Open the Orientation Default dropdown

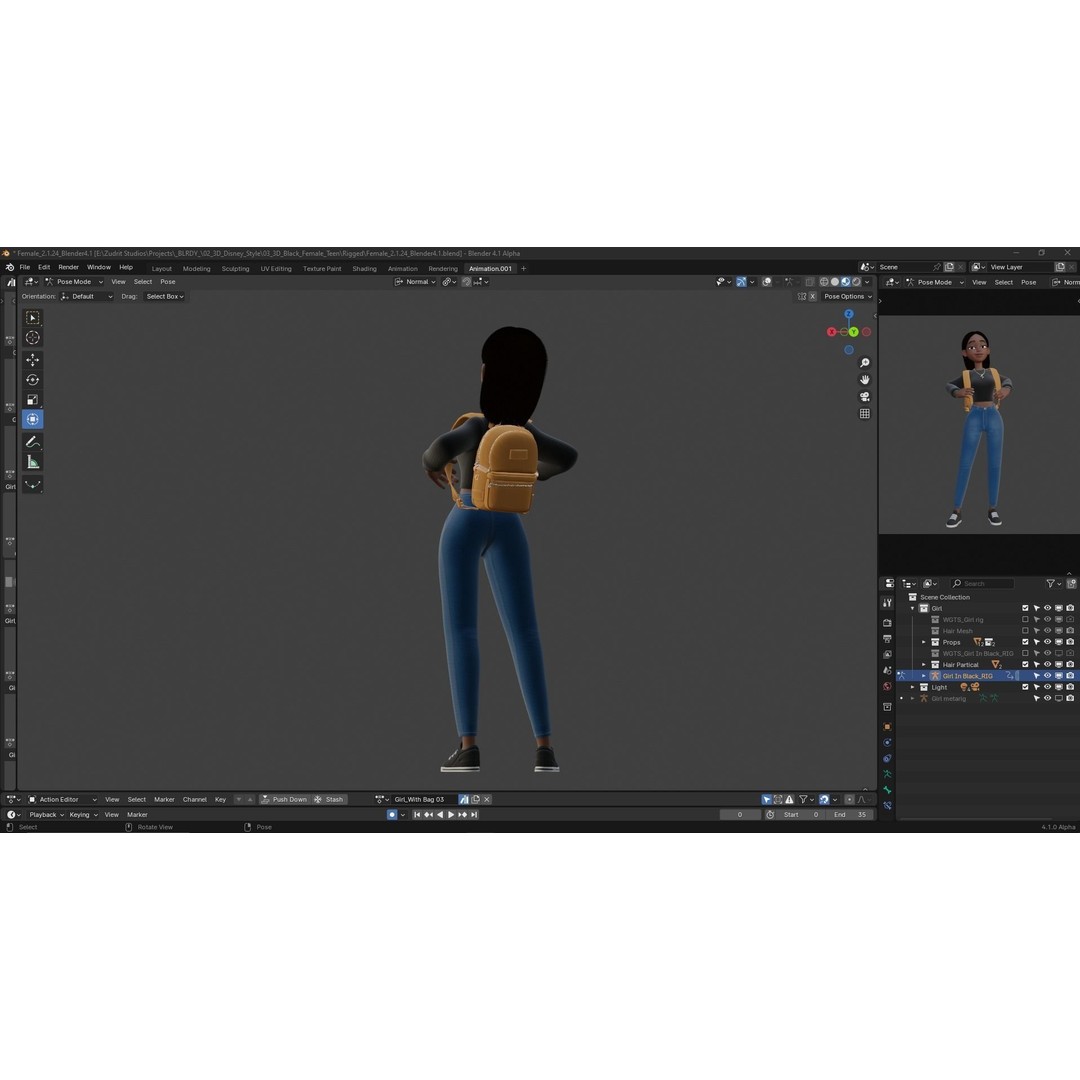pos(87,297)
